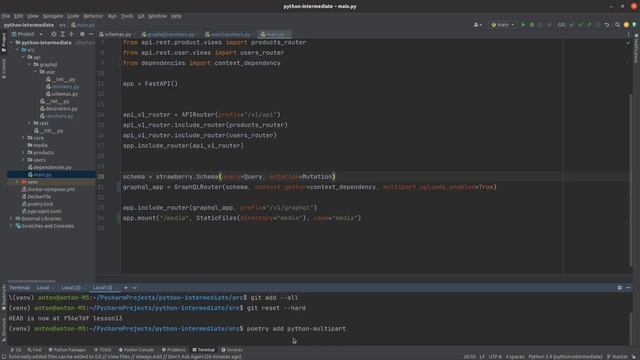
Task: Click the rollback undo arrow icon
Action: click(x=607, y=25)
